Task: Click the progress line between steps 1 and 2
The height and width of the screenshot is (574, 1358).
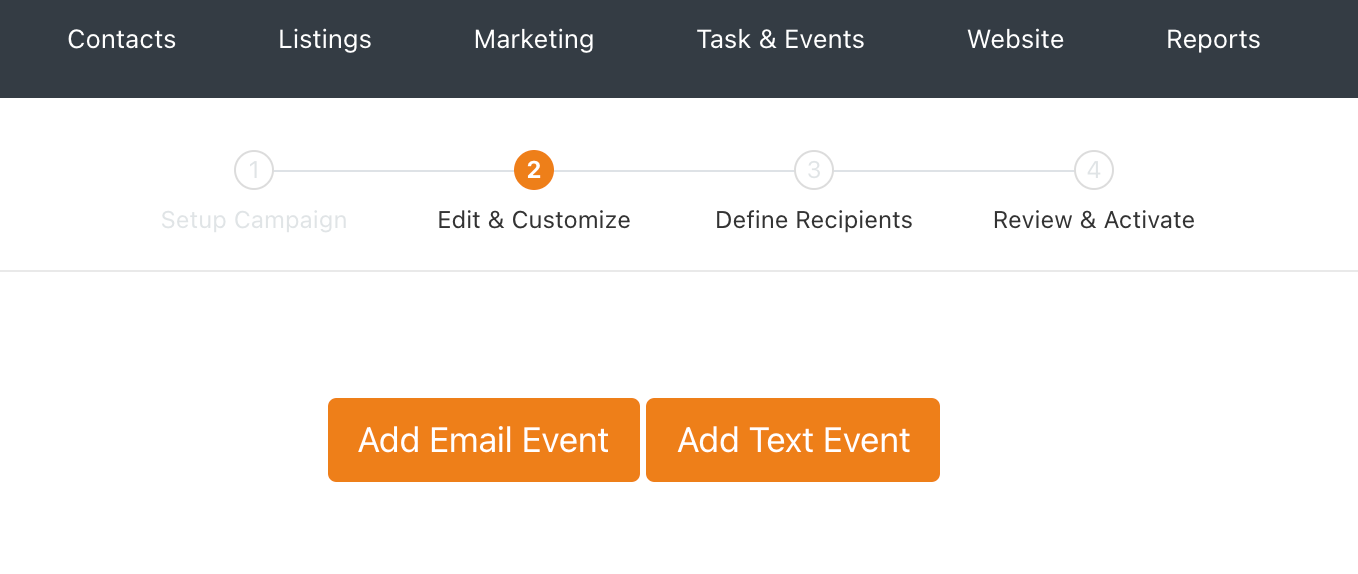Action: [x=394, y=170]
